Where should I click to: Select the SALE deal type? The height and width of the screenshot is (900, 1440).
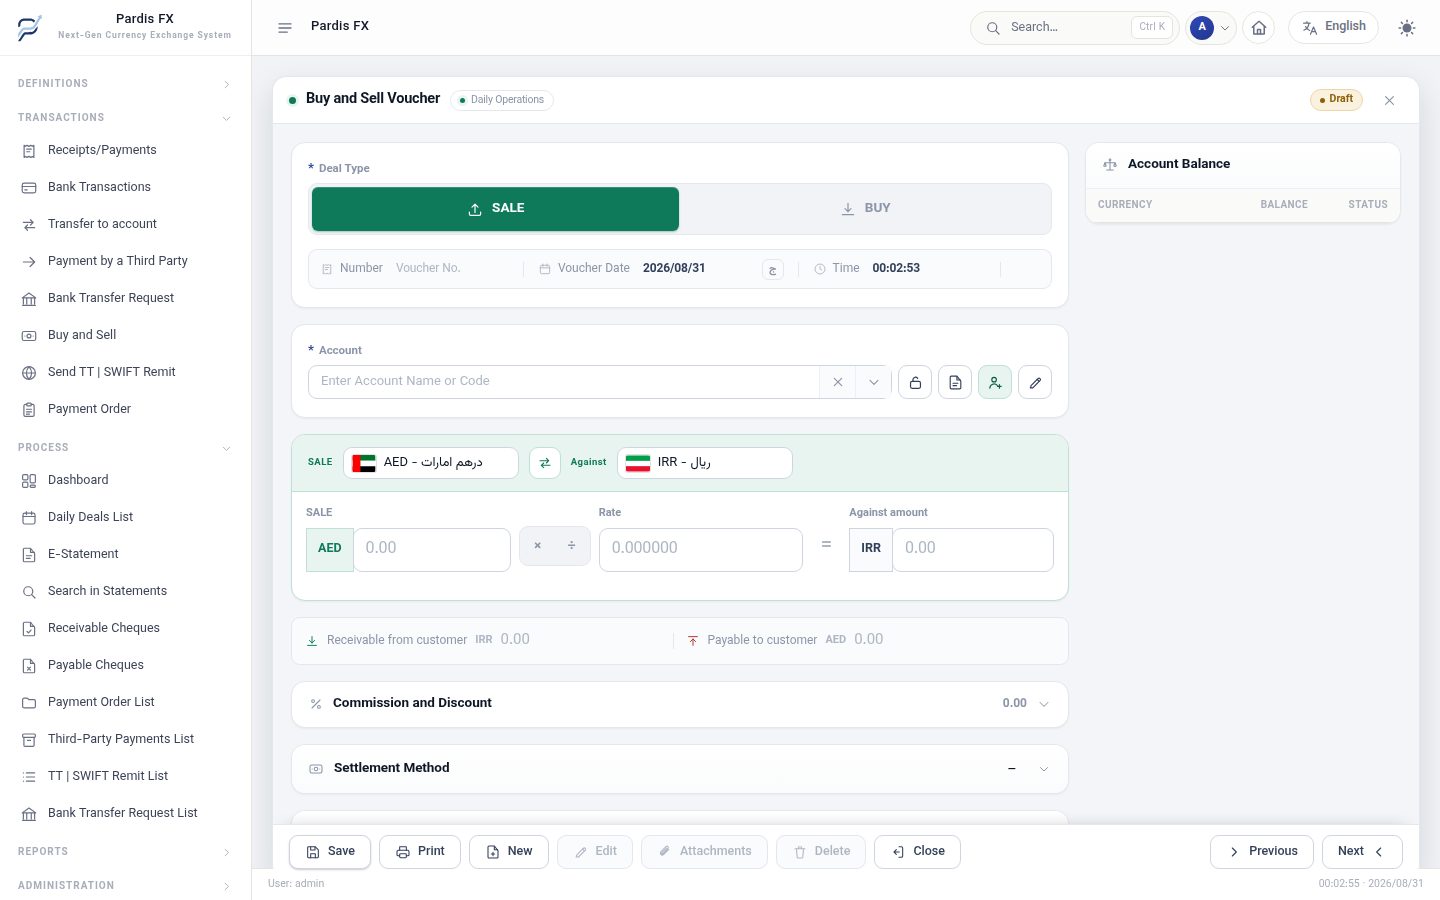(495, 209)
